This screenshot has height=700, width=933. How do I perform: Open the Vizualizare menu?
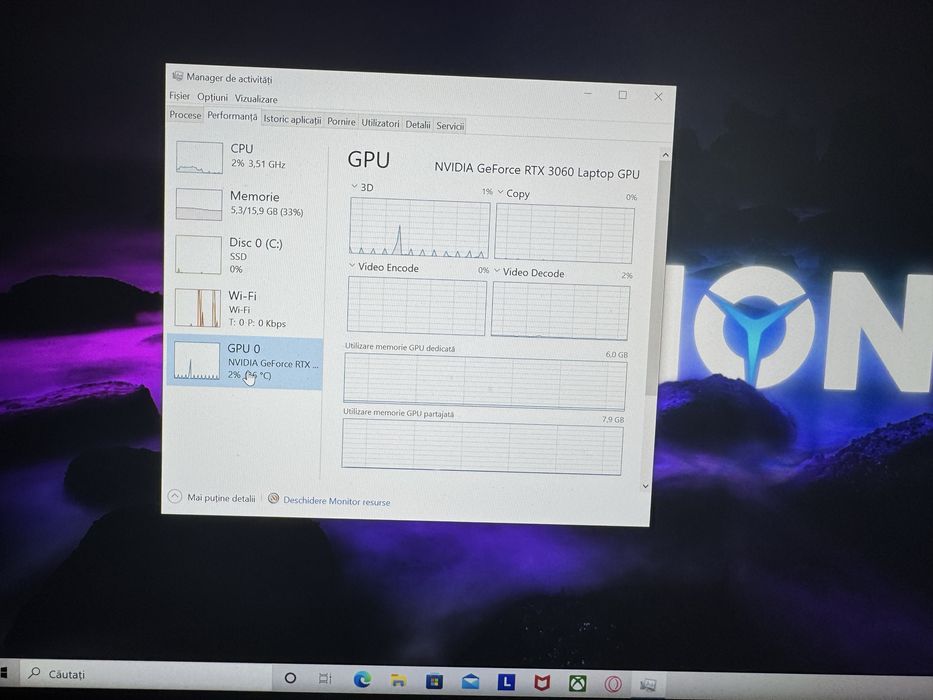(x=256, y=99)
